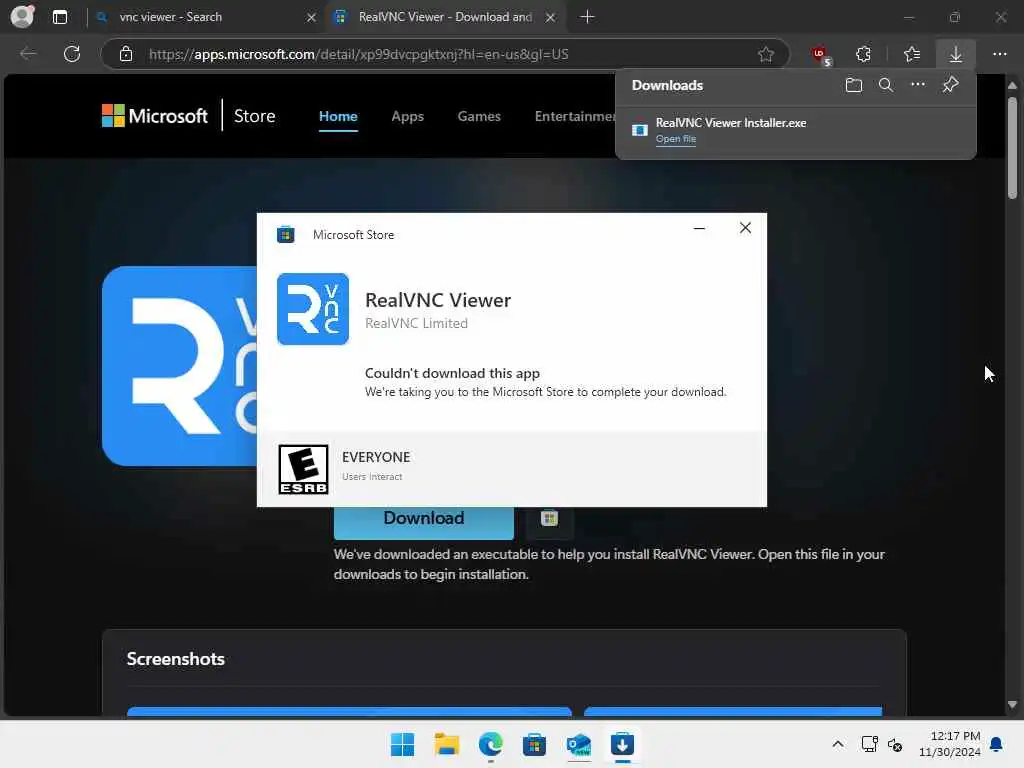Open Outlook from taskbar

(x=579, y=744)
